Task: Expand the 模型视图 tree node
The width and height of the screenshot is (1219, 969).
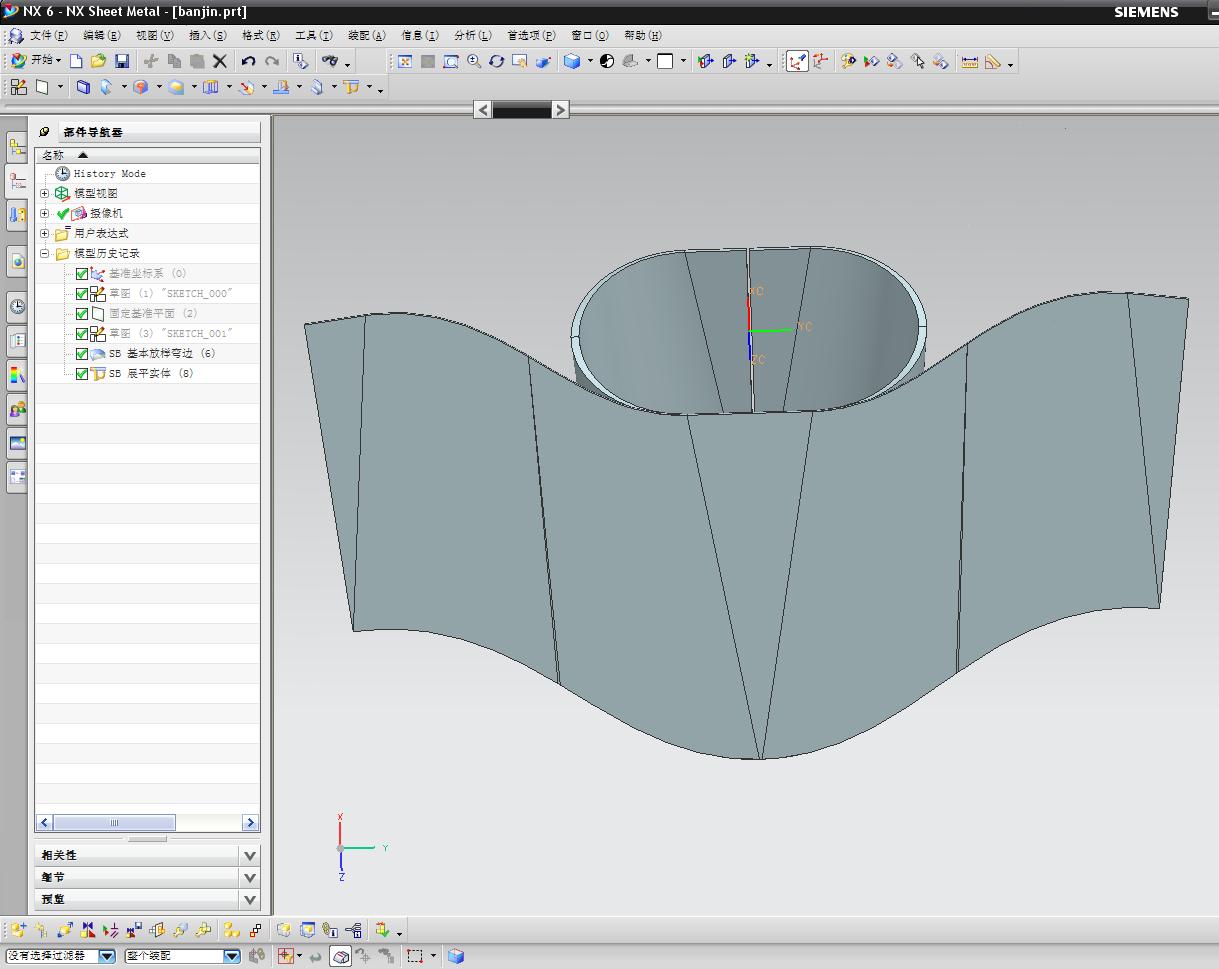Action: coord(44,193)
